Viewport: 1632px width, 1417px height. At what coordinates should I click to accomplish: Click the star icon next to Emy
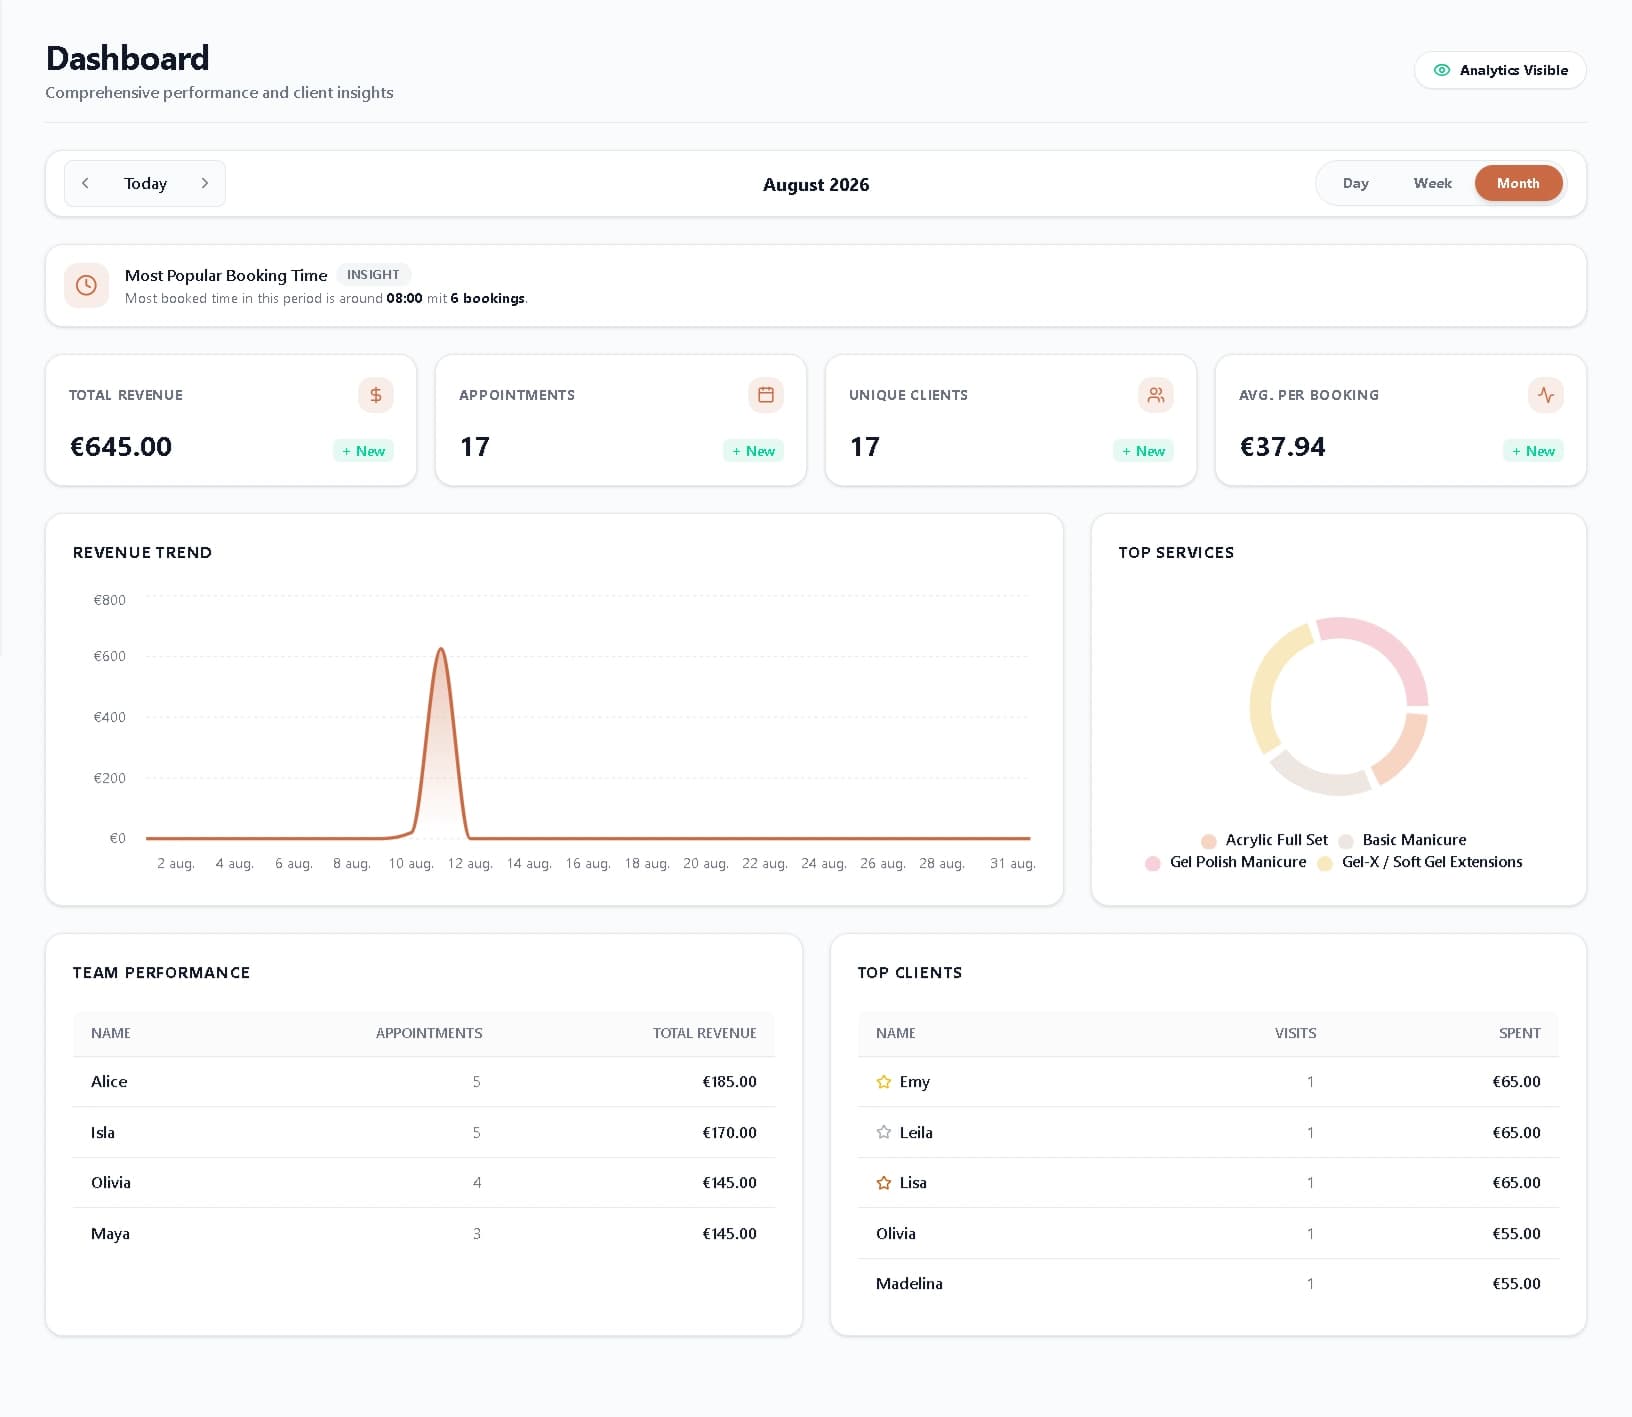(884, 1082)
